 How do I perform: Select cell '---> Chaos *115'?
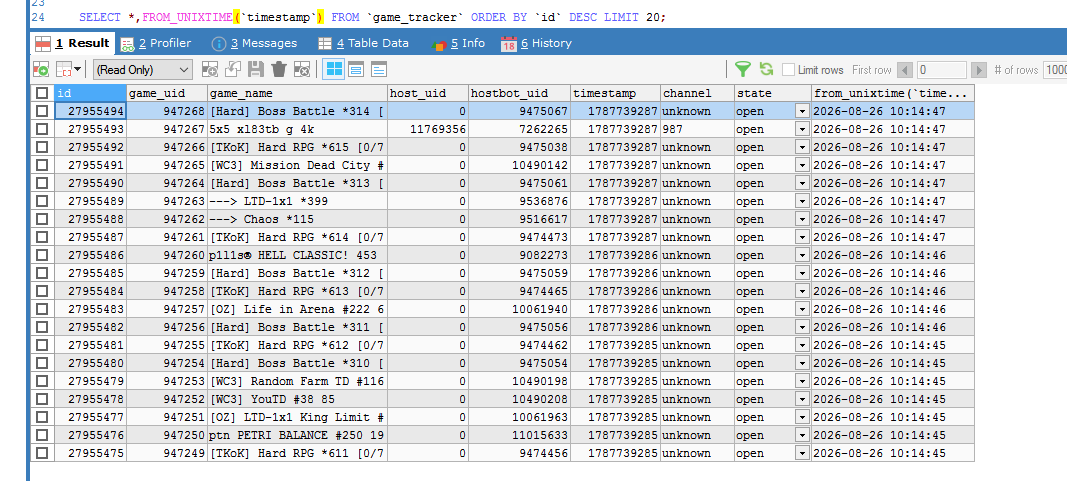(x=297, y=219)
